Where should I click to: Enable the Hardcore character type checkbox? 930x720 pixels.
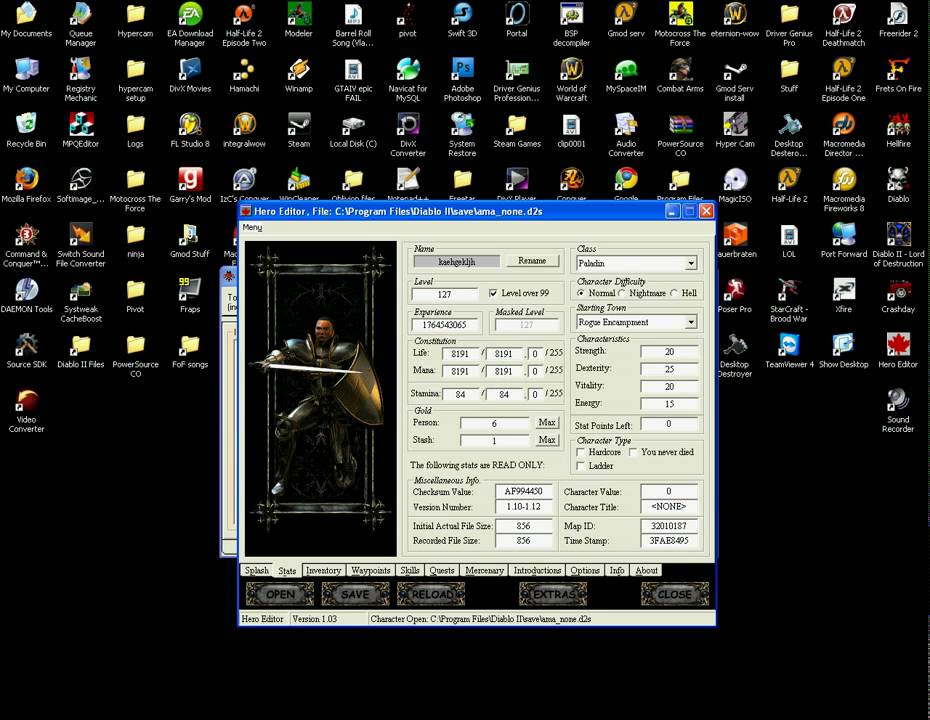[x=581, y=452]
